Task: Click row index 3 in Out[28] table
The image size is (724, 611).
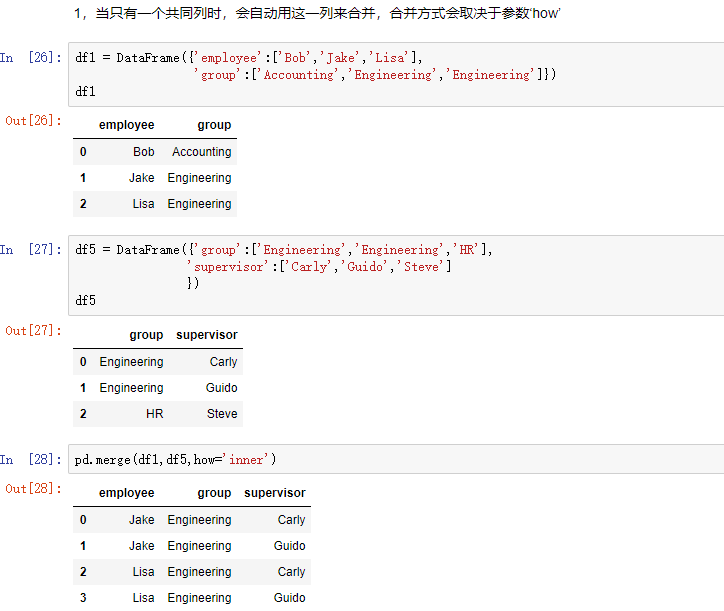Action: 83,598
